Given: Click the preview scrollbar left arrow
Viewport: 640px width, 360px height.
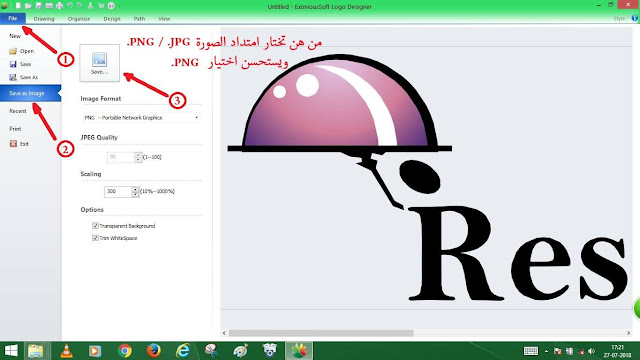Looking at the screenshot, I should tap(224, 333).
